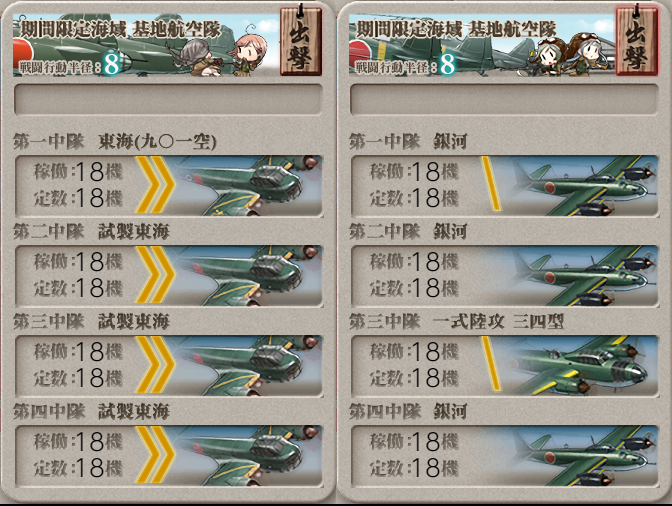Click double chevron proficiency on left 第四中隊
This screenshot has height=506, width=672.
click(156, 455)
